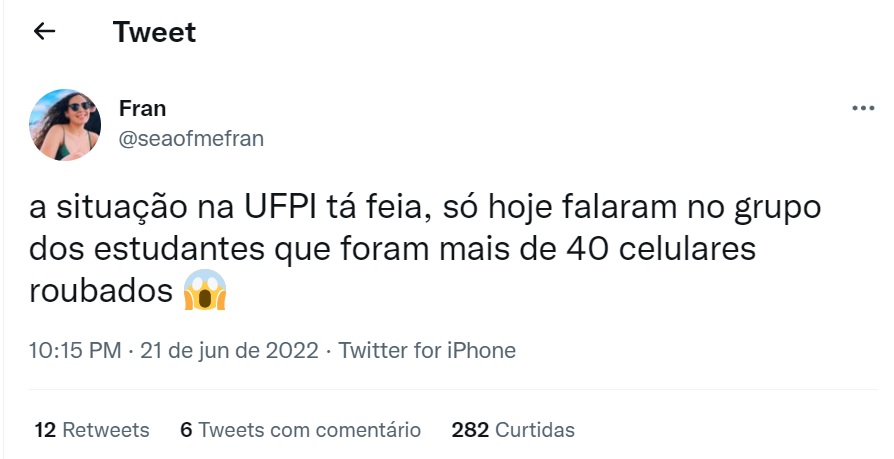
Task: Click the quote tweets count number 6
Action: pos(186,430)
